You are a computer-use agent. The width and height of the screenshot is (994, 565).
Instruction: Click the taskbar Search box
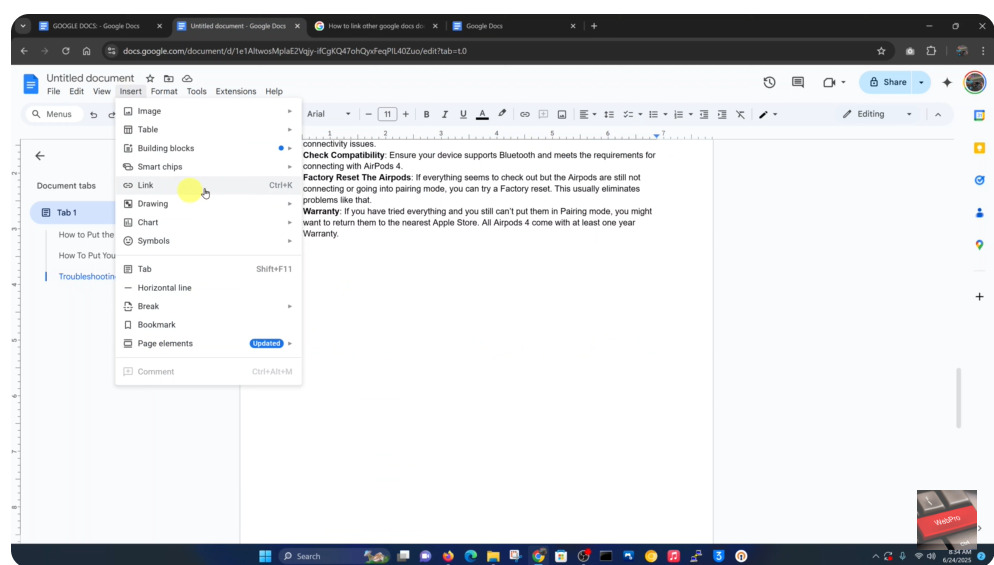[x=333, y=556]
